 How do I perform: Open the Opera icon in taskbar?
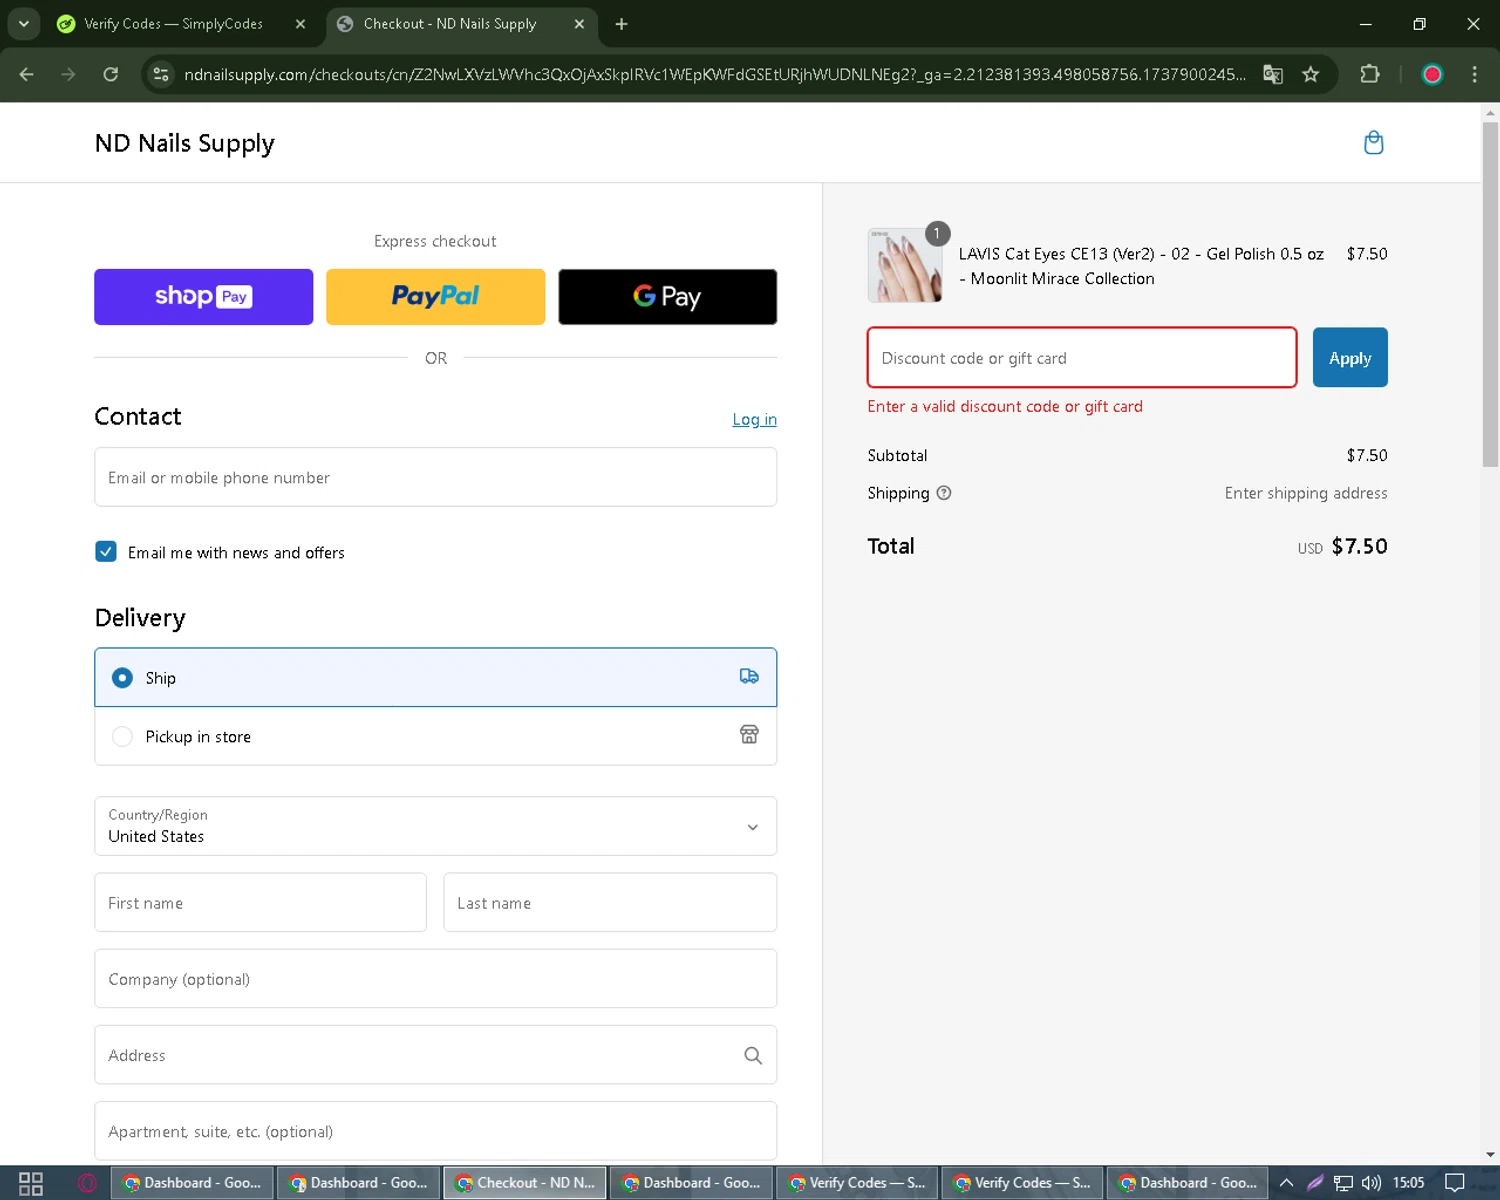pyautogui.click(x=87, y=1183)
